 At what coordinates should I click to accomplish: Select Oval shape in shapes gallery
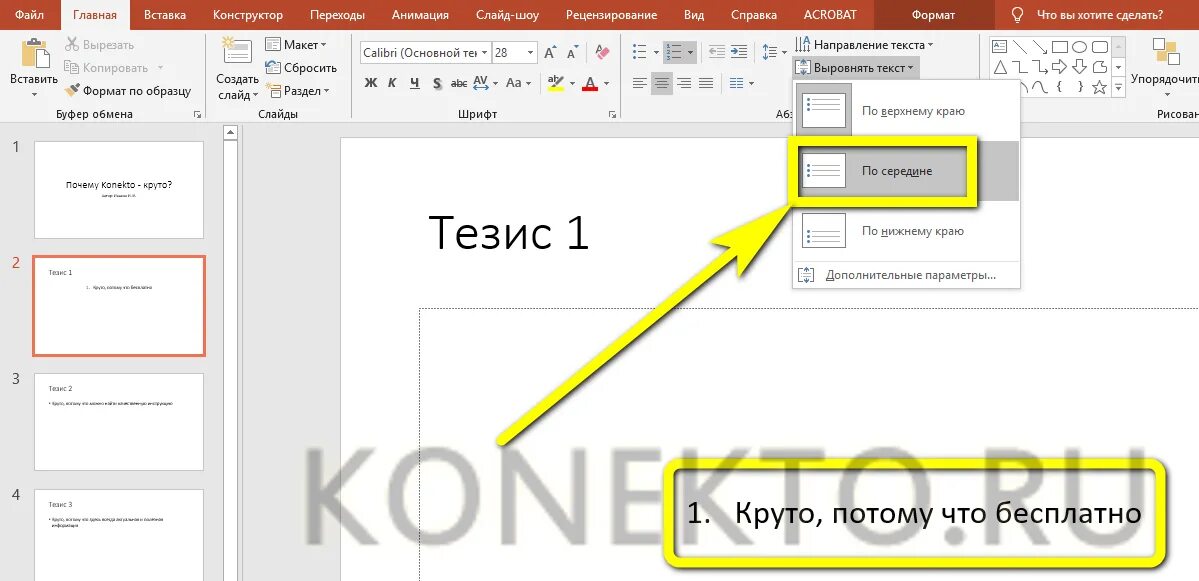tap(1079, 46)
